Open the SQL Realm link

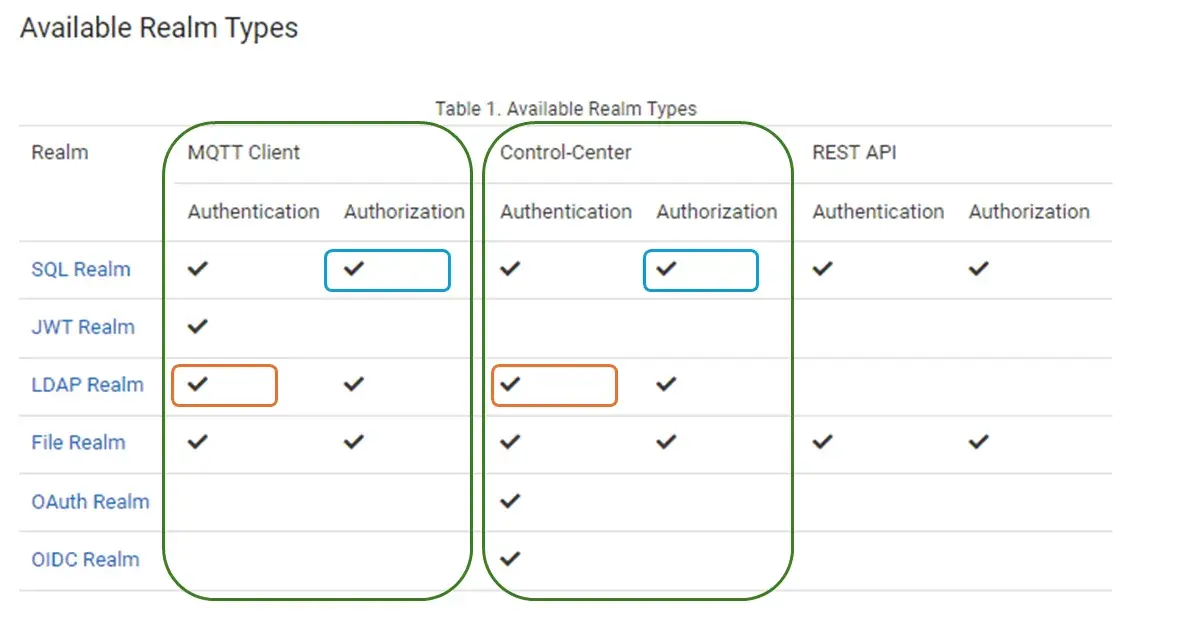point(81,269)
